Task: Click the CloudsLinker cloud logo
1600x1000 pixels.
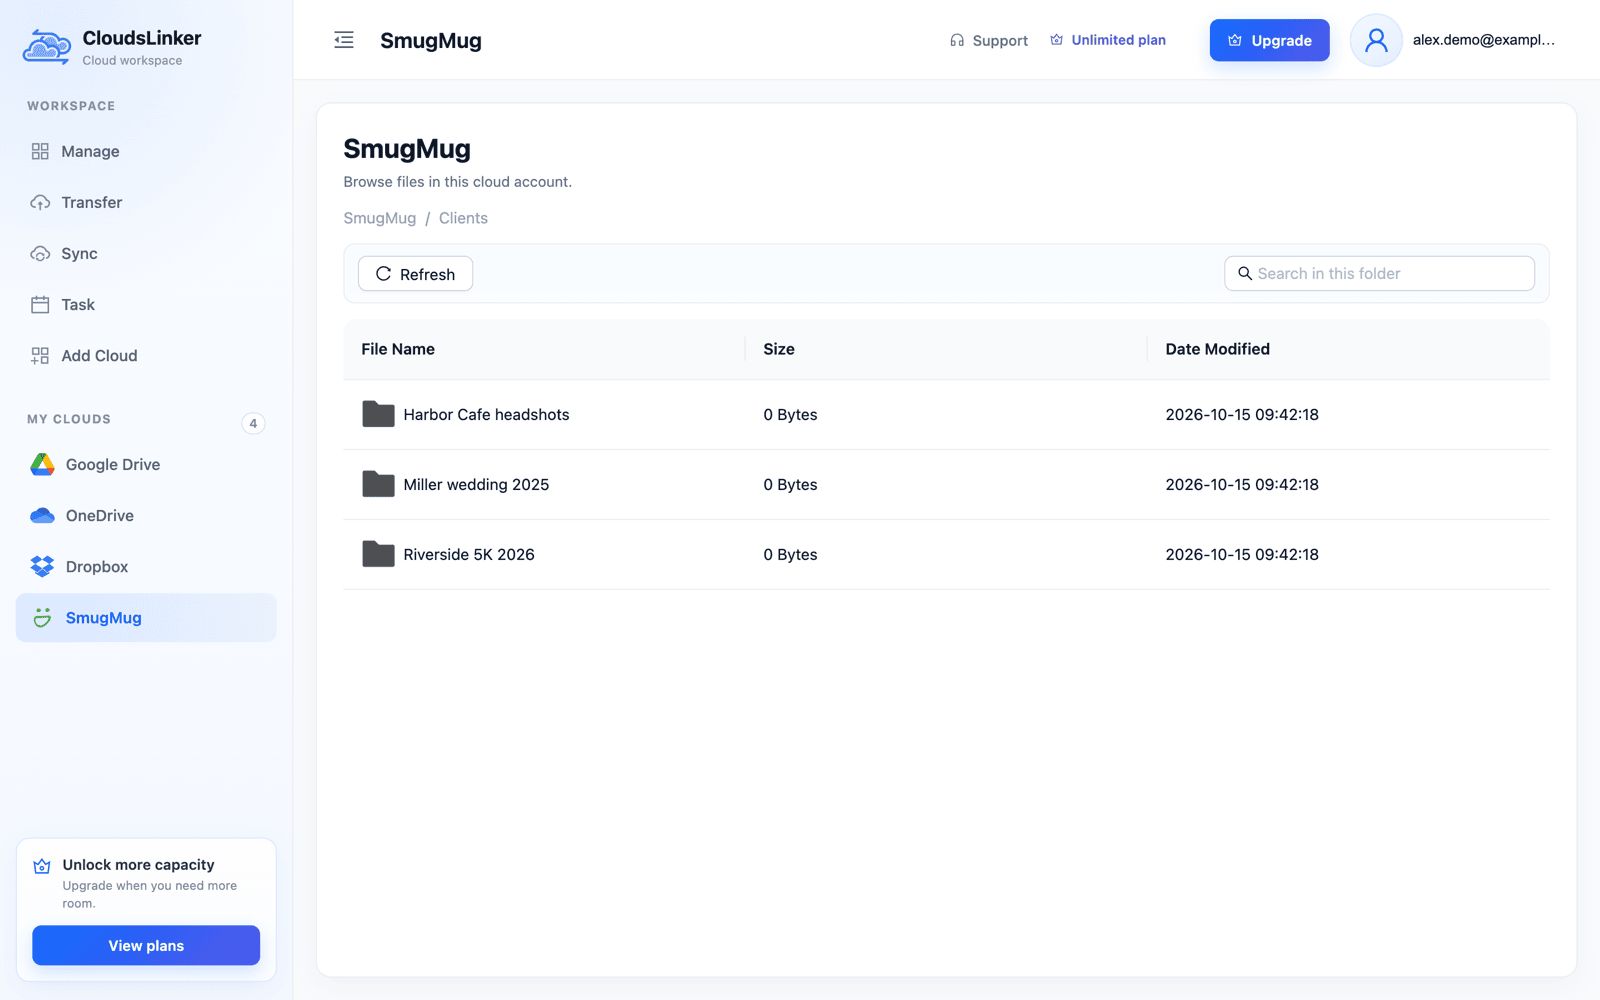Action: tap(47, 46)
